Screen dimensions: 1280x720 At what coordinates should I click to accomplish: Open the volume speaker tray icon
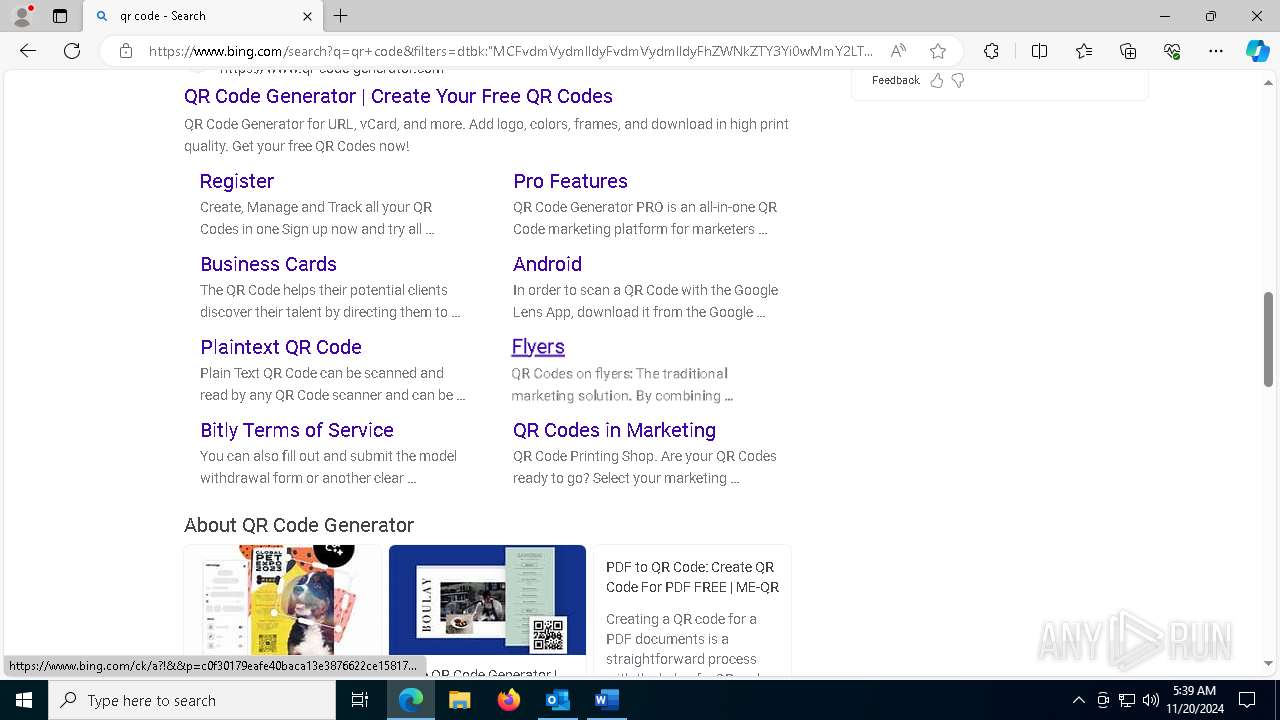(1150, 700)
